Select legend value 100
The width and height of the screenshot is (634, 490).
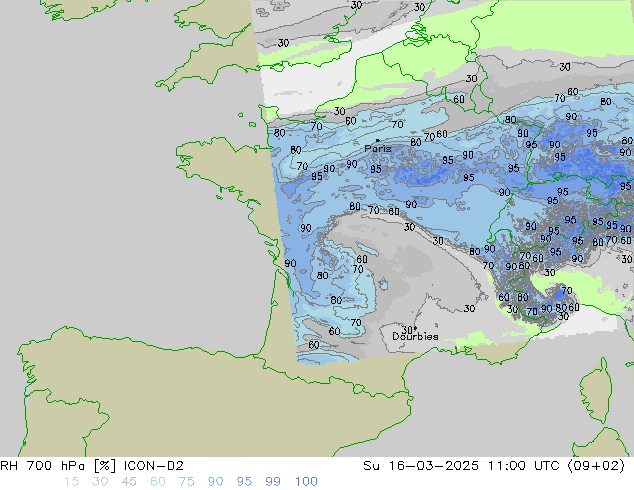306,482
